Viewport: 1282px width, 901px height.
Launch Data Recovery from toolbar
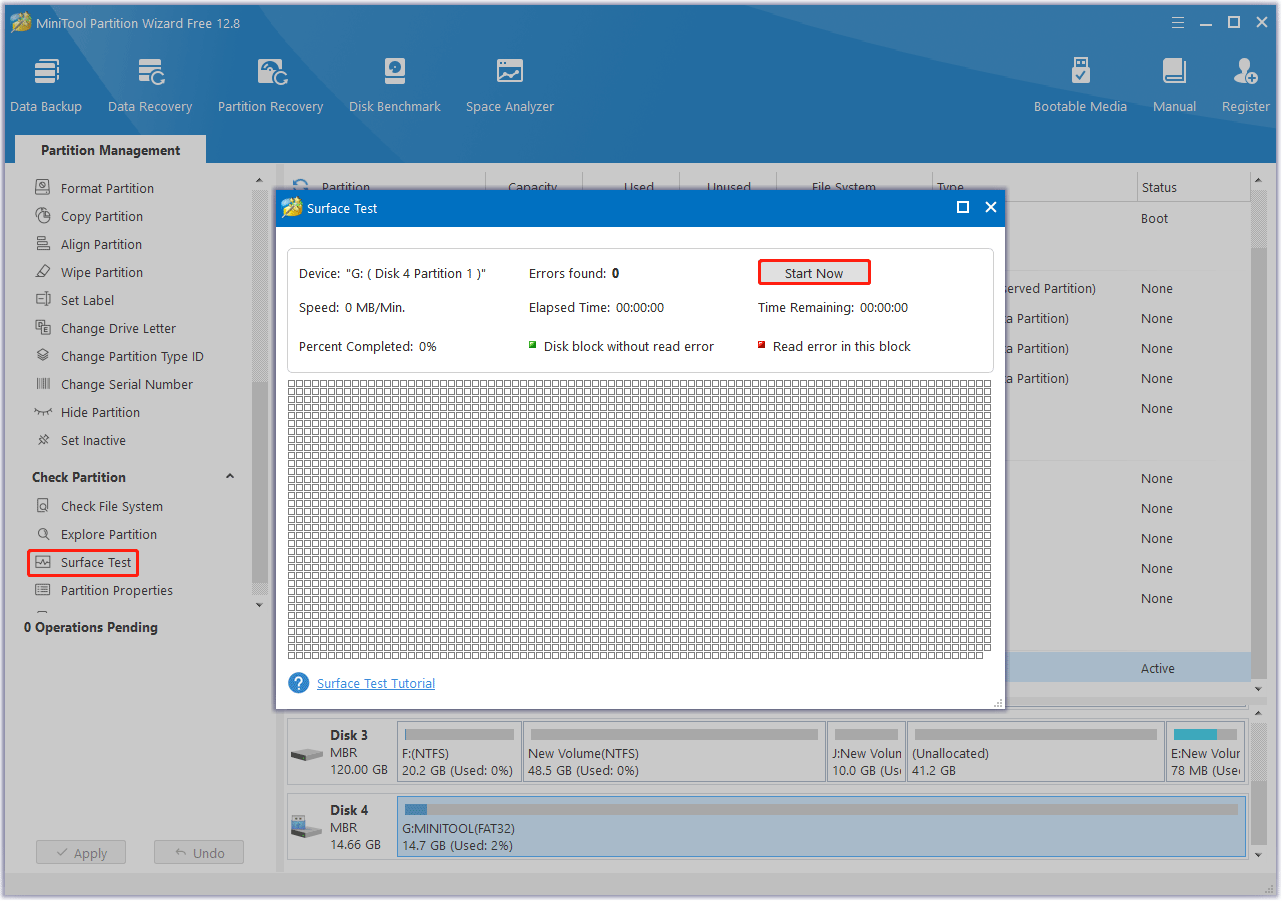tap(150, 85)
